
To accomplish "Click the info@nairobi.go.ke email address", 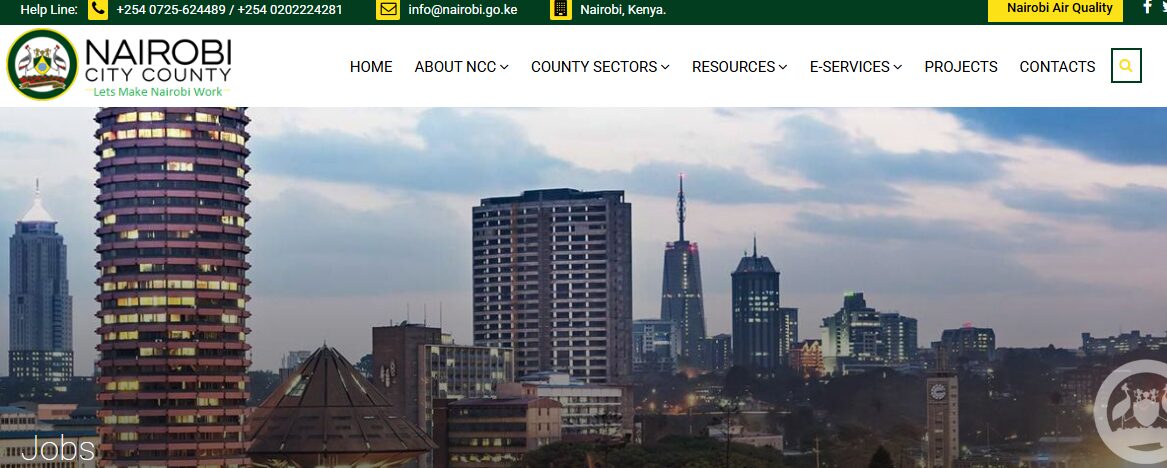I will point(462,10).
